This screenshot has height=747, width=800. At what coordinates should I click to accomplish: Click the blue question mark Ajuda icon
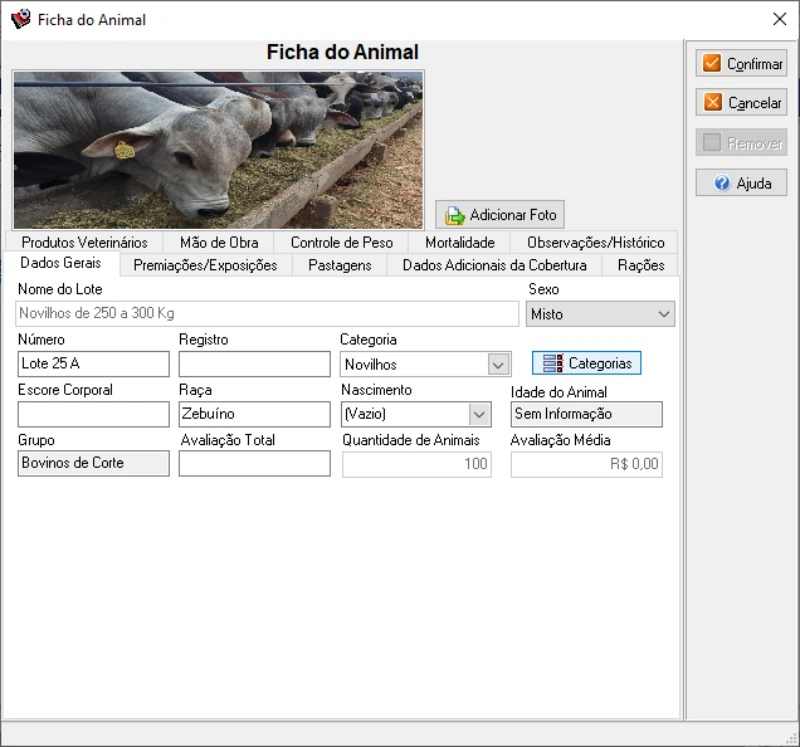(721, 184)
